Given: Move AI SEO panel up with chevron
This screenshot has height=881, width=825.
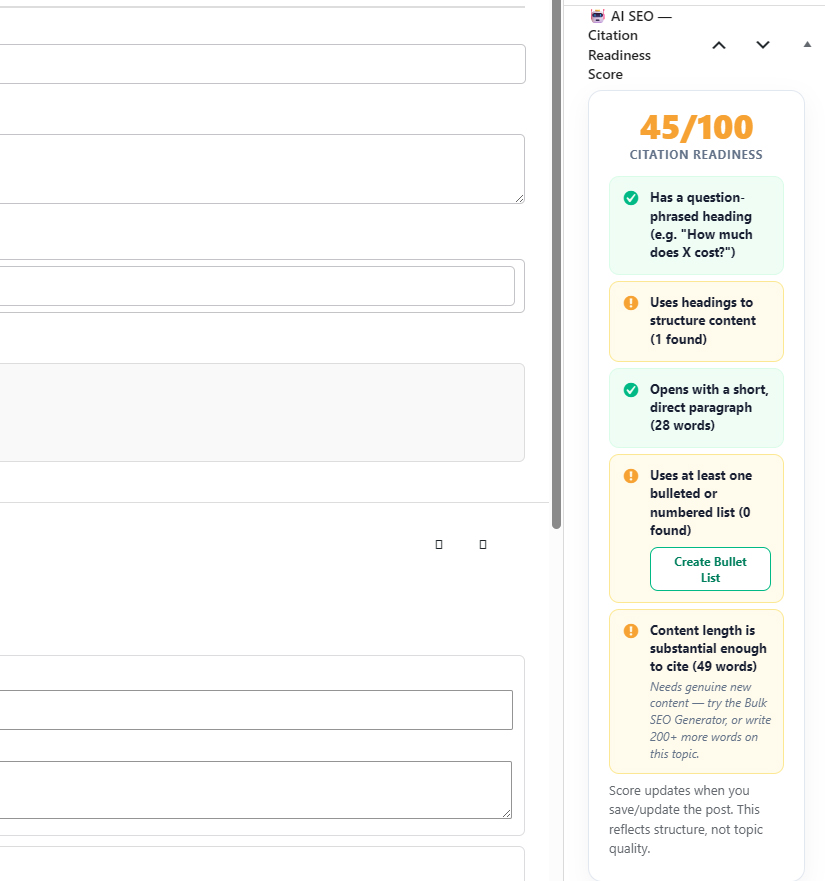Looking at the screenshot, I should pos(719,46).
